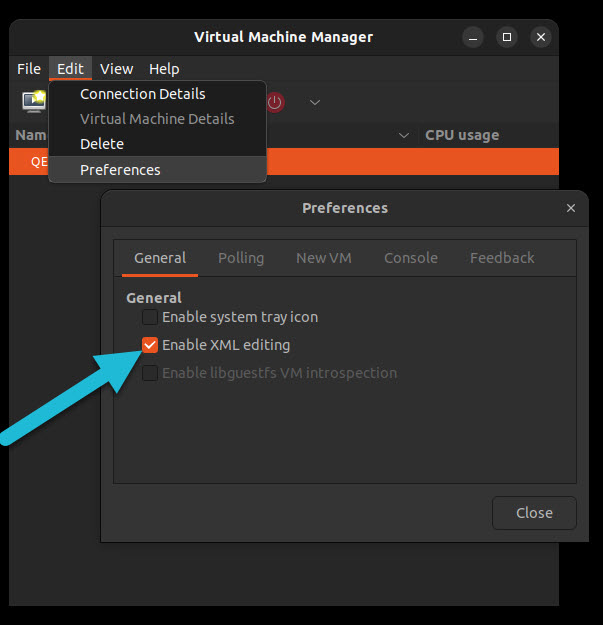The width and height of the screenshot is (603, 625).
Task: Open the View menu
Action: pos(116,69)
